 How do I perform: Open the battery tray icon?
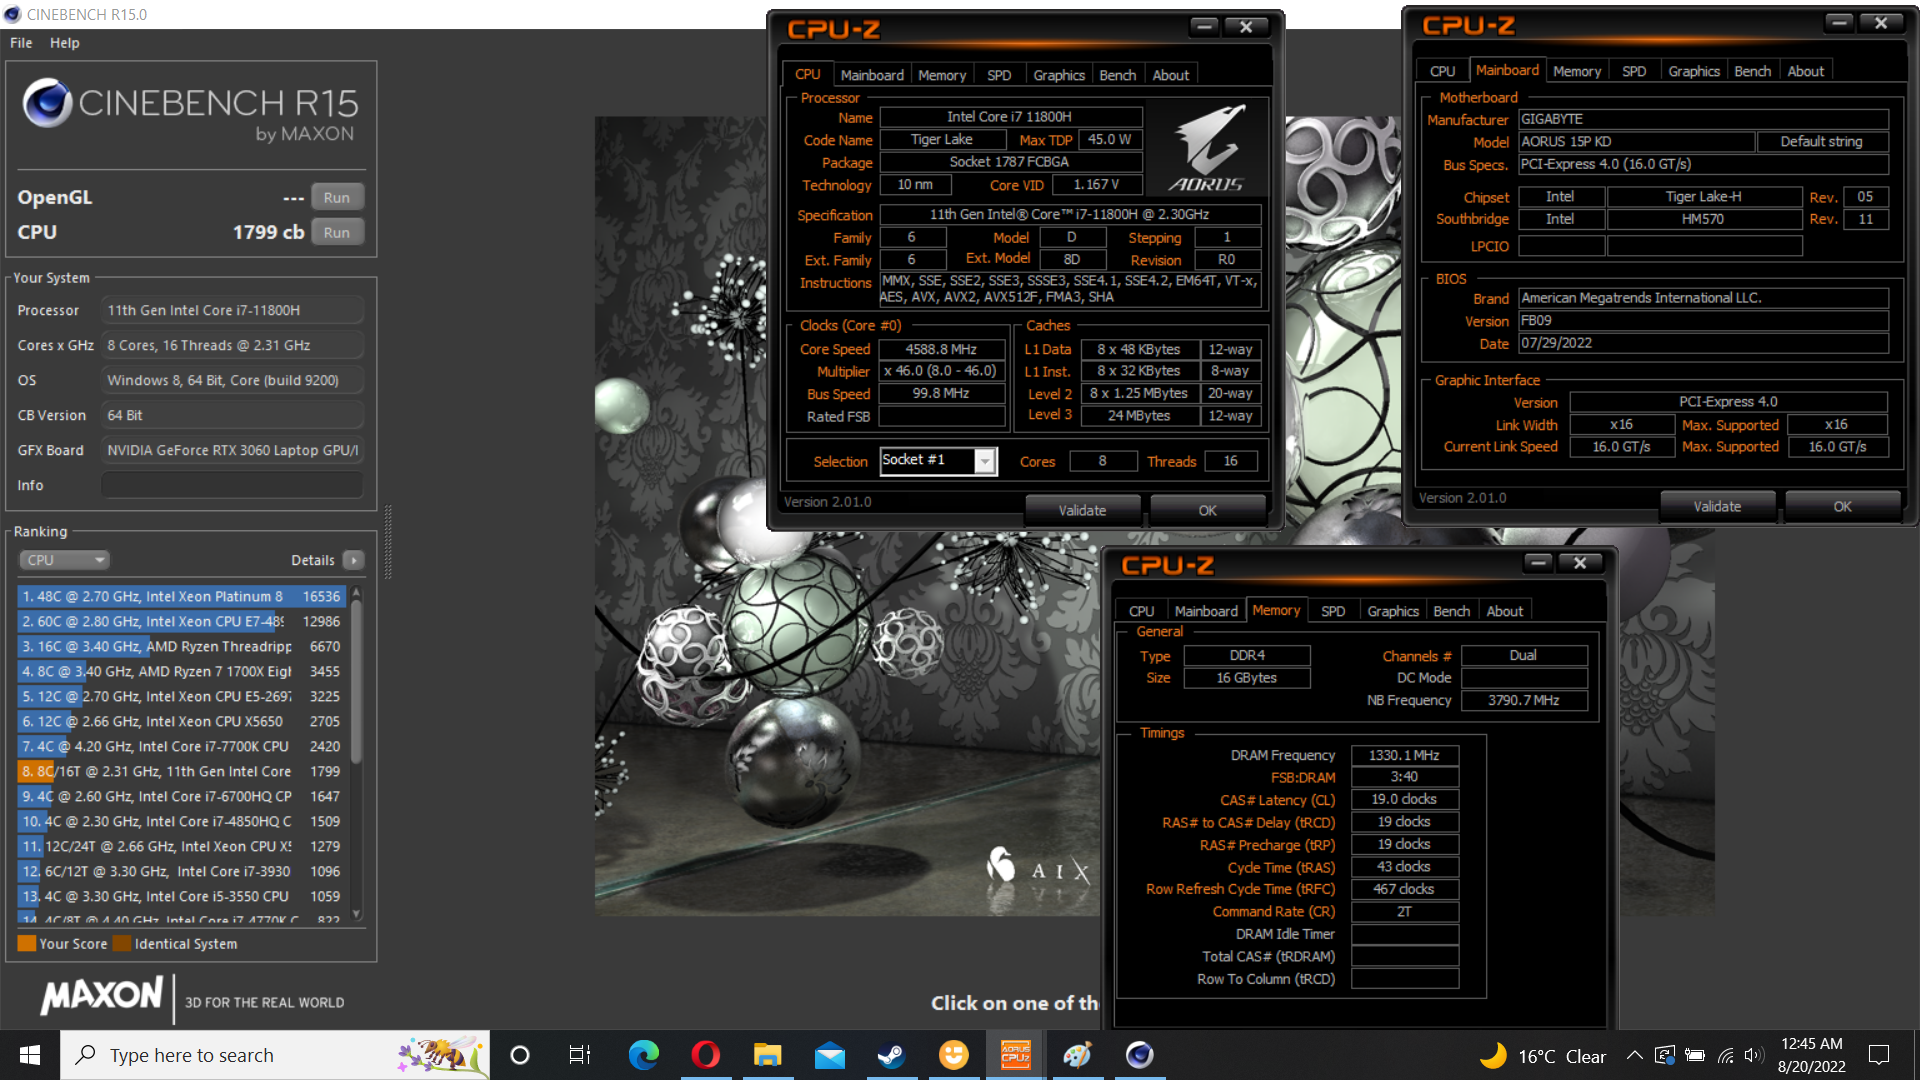tap(1695, 1055)
